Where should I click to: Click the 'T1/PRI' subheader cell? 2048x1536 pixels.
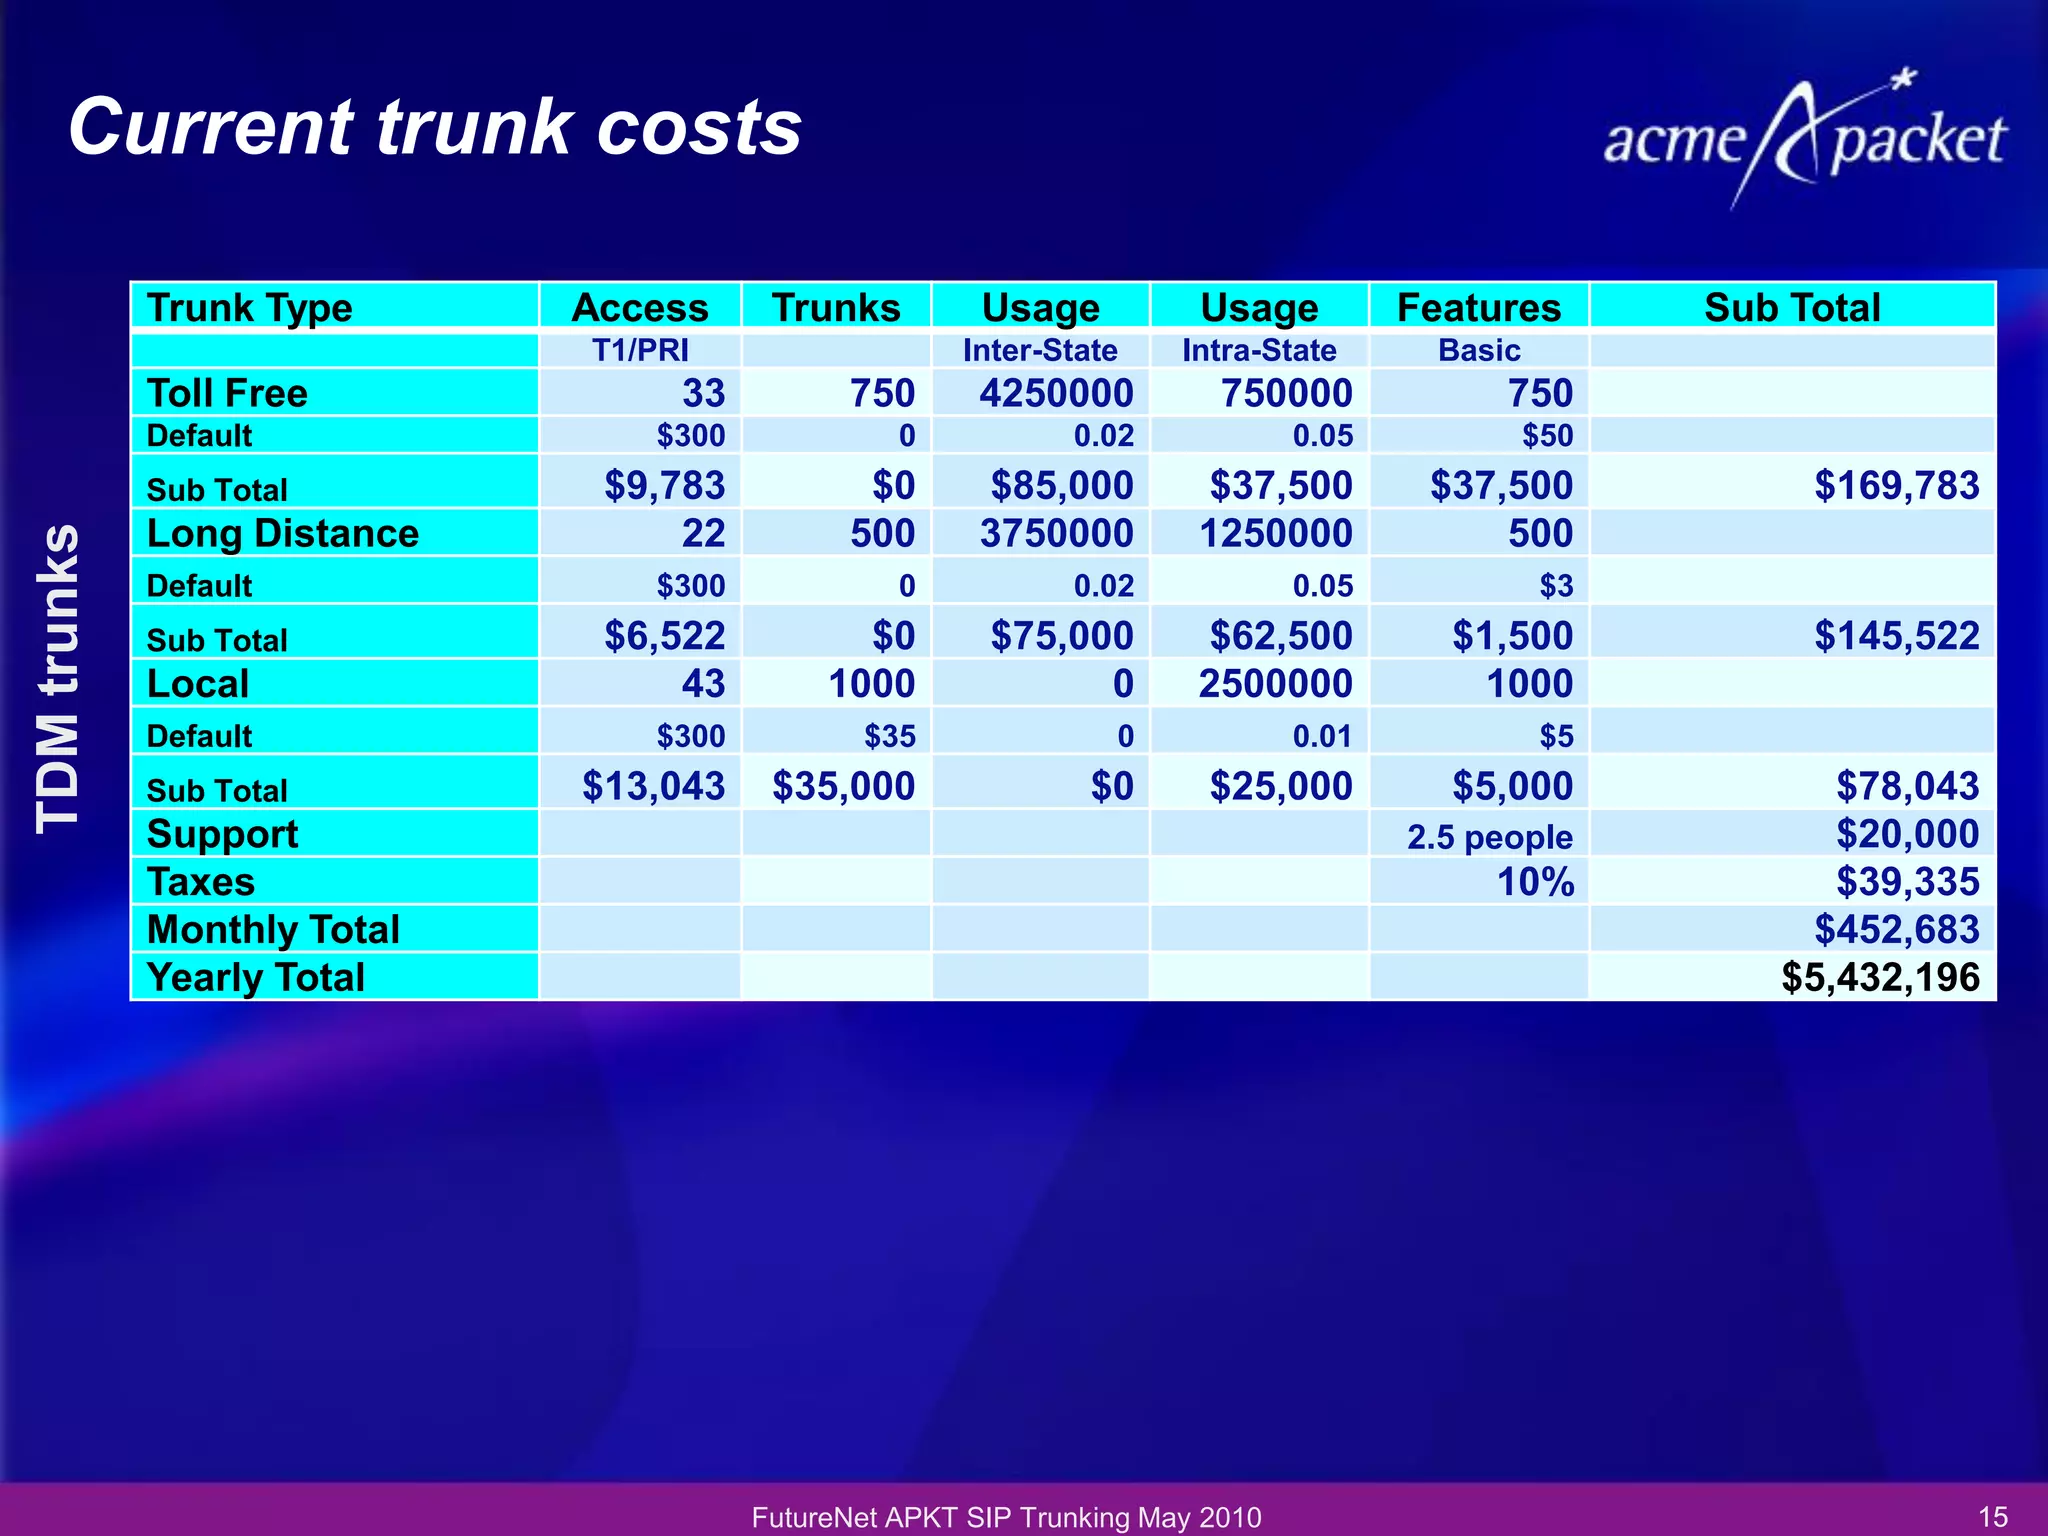click(x=640, y=350)
